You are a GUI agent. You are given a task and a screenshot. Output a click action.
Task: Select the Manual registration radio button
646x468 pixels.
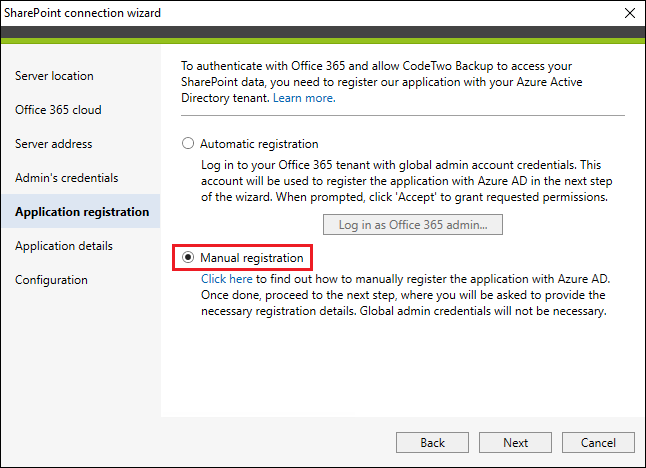188,257
